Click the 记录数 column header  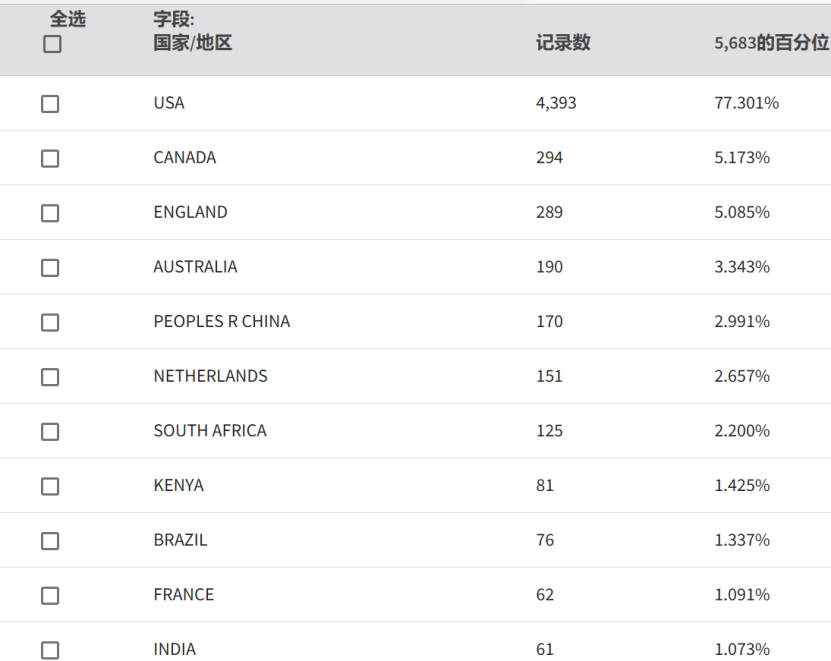pyautogui.click(x=563, y=42)
